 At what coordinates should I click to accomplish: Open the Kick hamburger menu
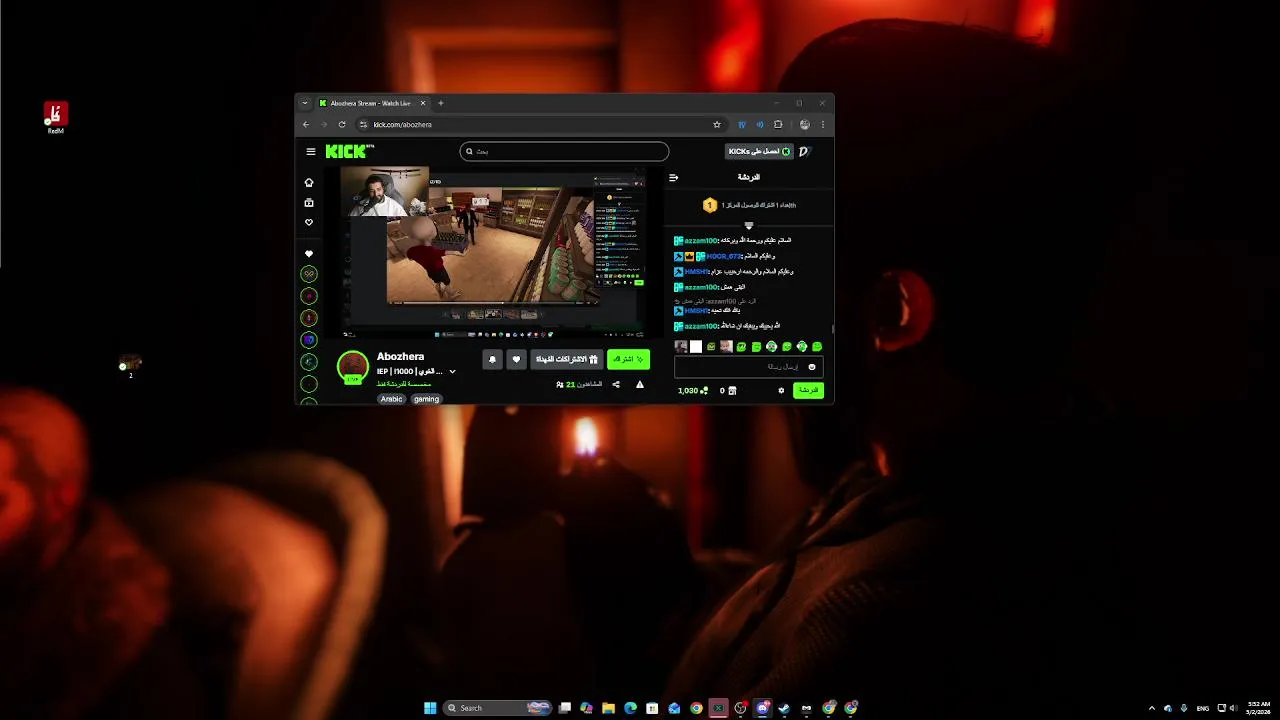point(311,152)
